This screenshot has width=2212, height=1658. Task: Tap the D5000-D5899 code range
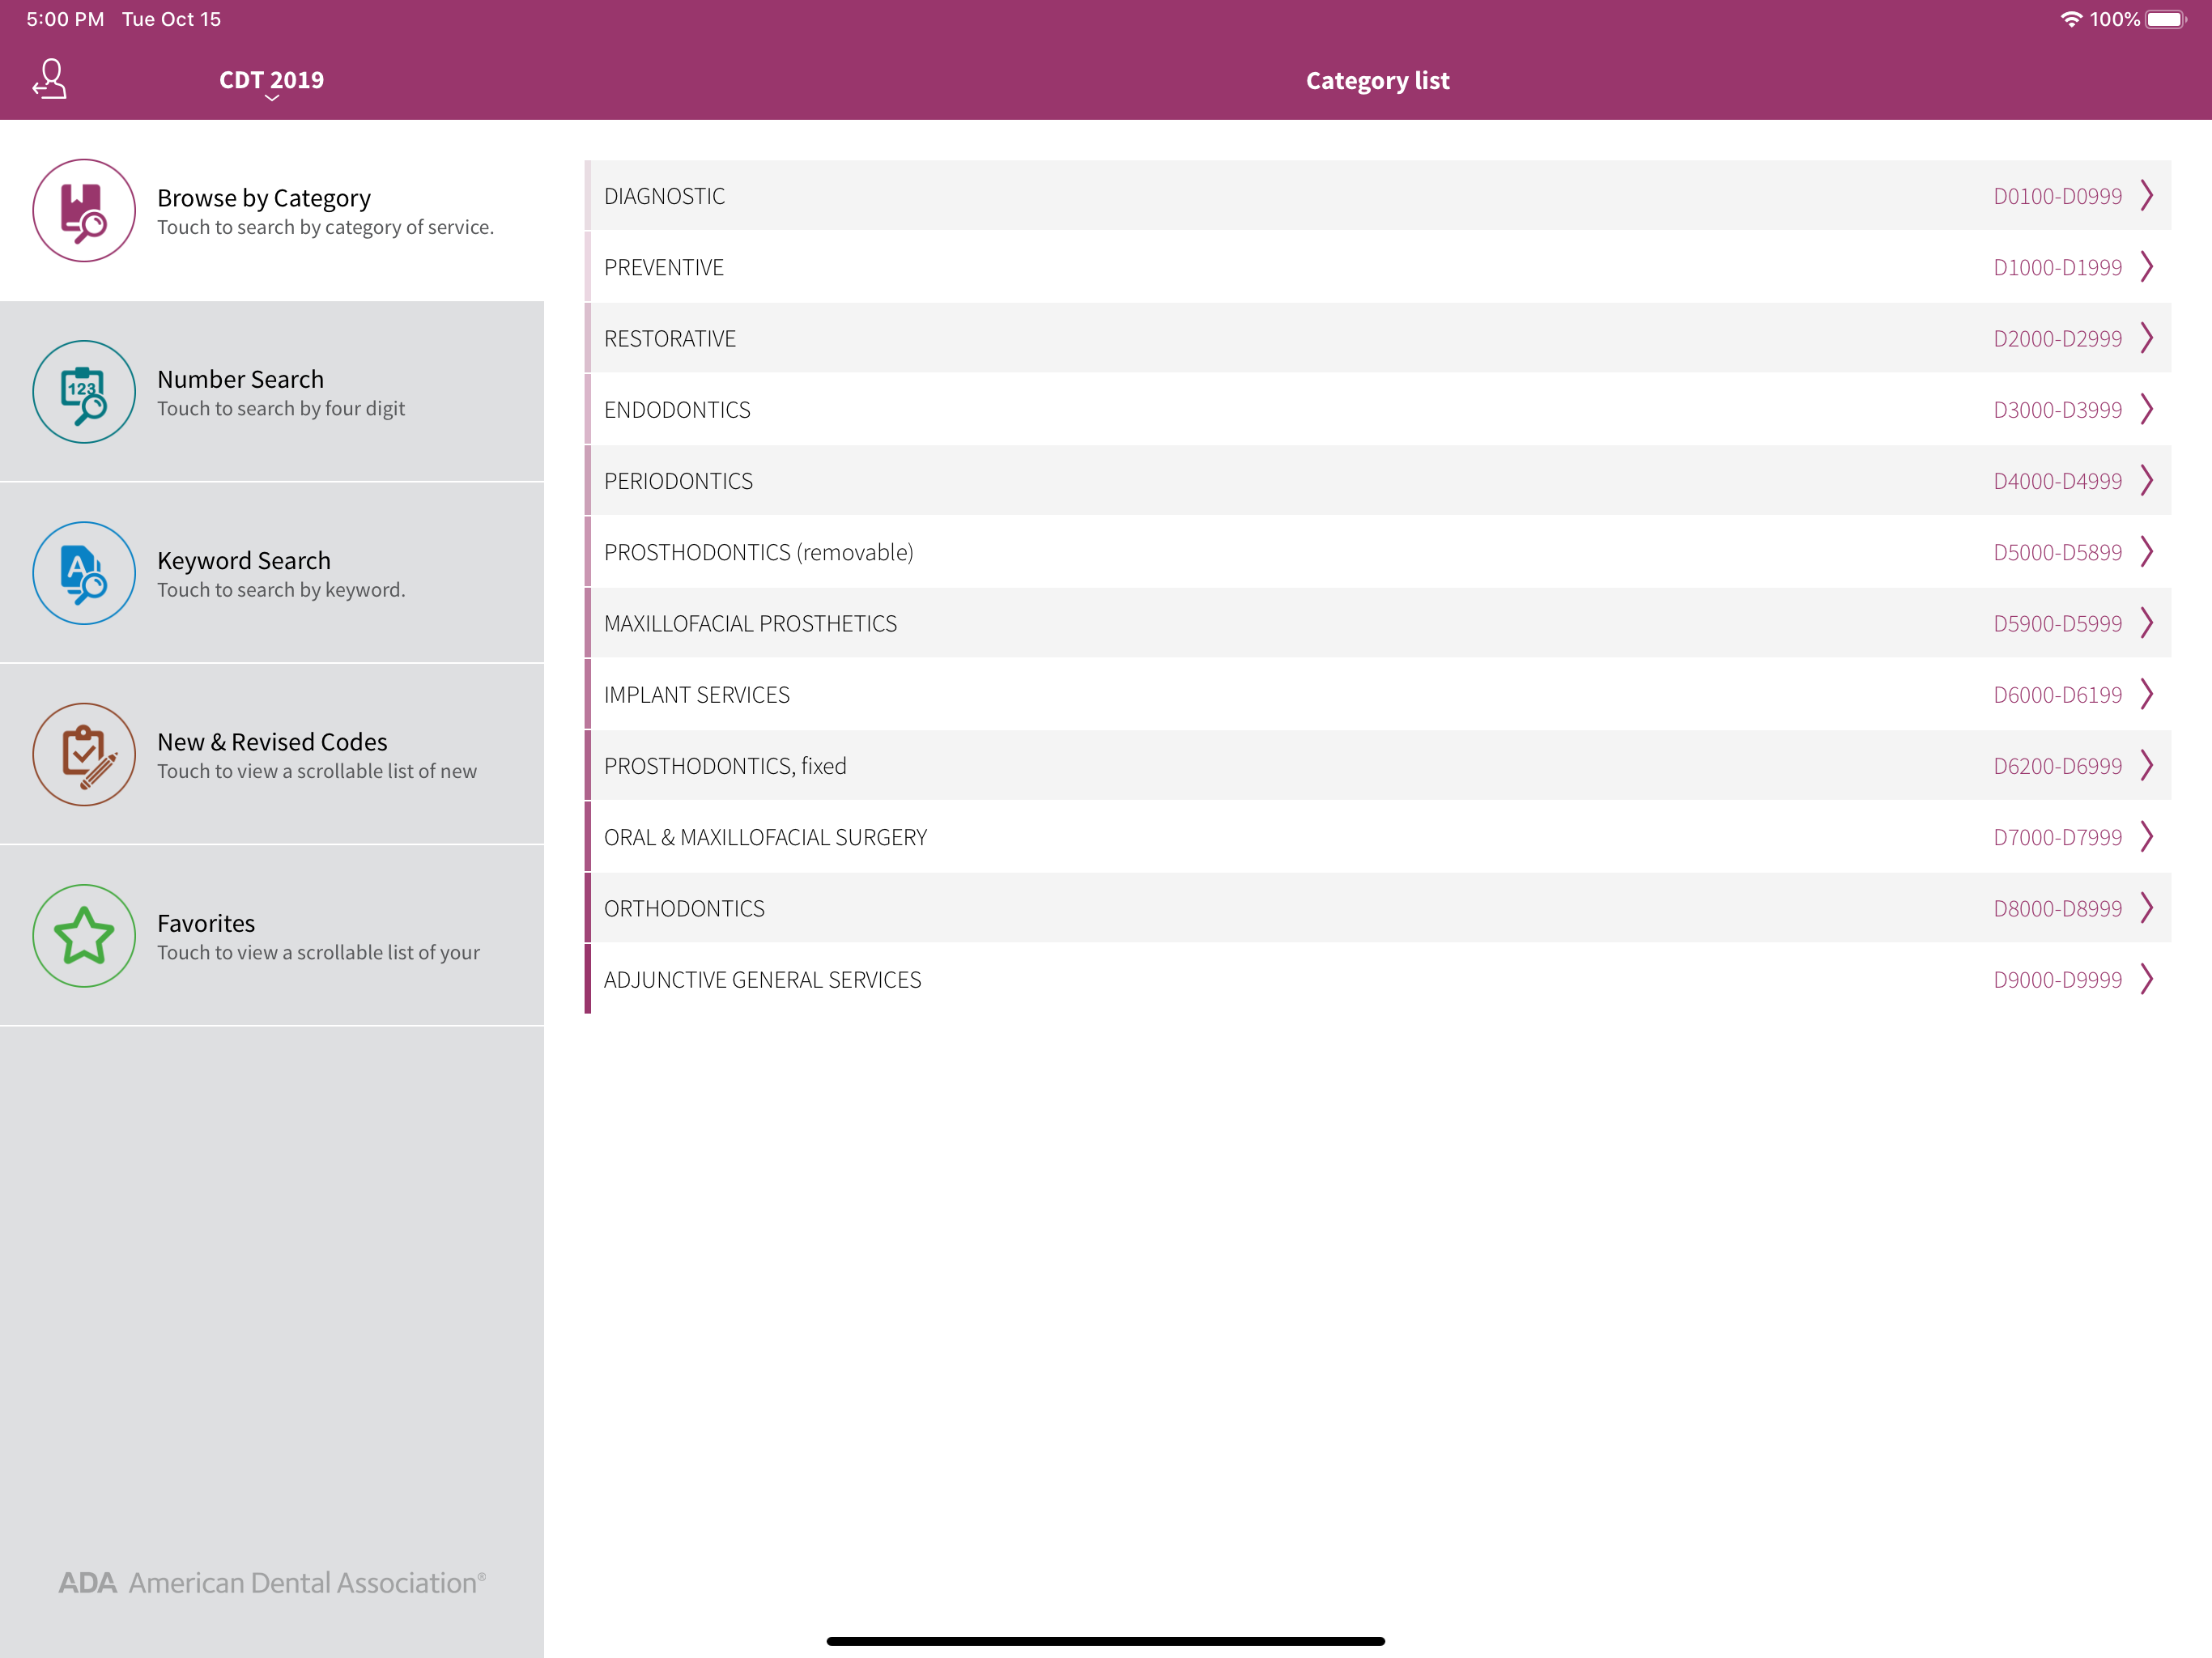click(x=2057, y=553)
